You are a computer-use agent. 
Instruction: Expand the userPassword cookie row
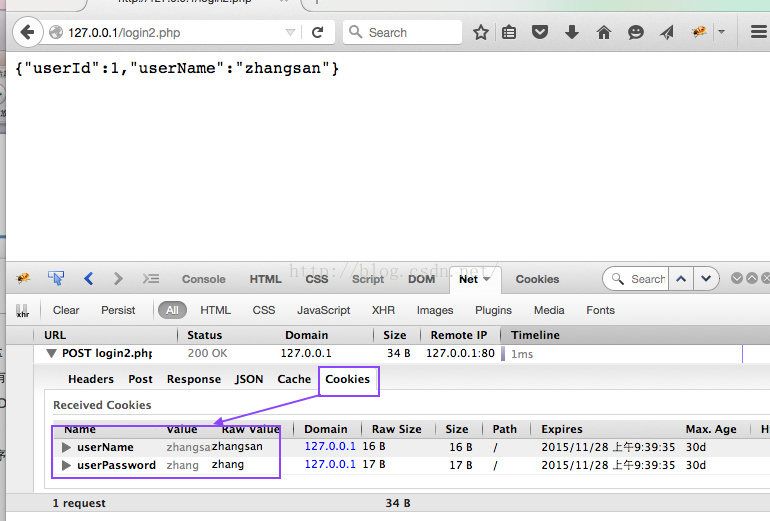(x=66, y=466)
